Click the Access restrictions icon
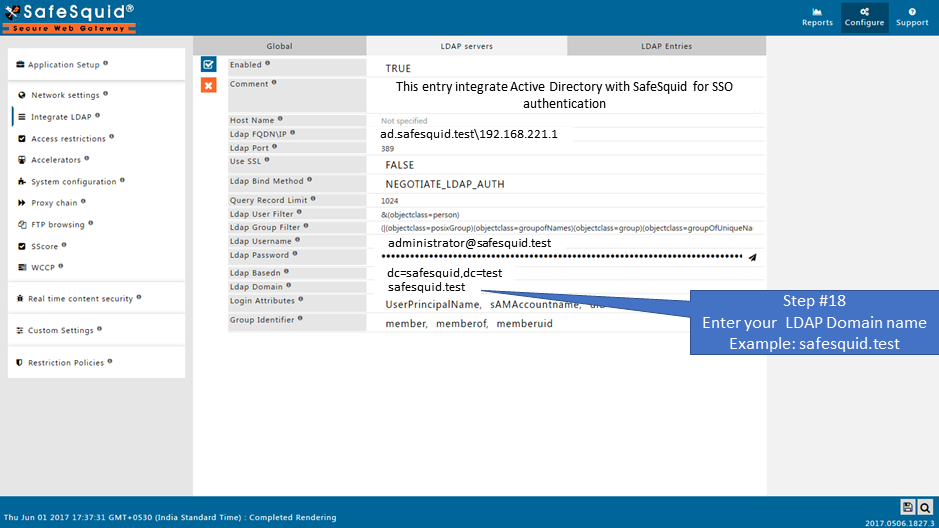939x528 pixels. (22, 138)
